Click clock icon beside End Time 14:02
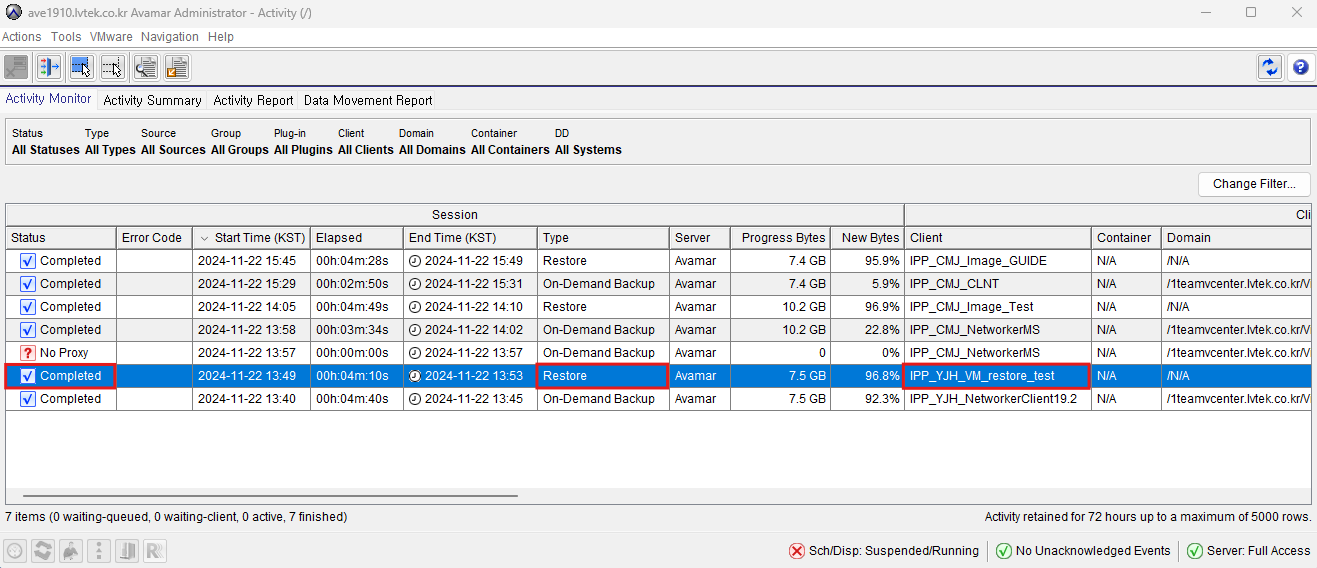The image size is (1317, 568). click(x=415, y=330)
